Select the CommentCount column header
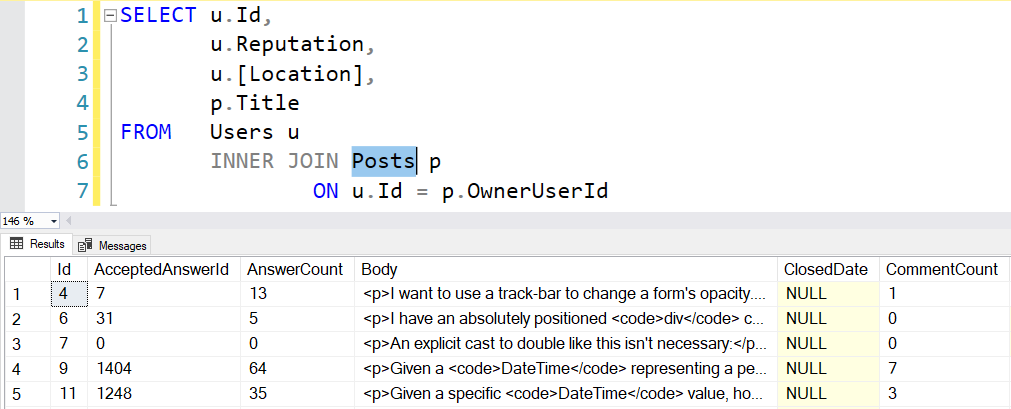This screenshot has height=409, width=1011. pos(943,269)
